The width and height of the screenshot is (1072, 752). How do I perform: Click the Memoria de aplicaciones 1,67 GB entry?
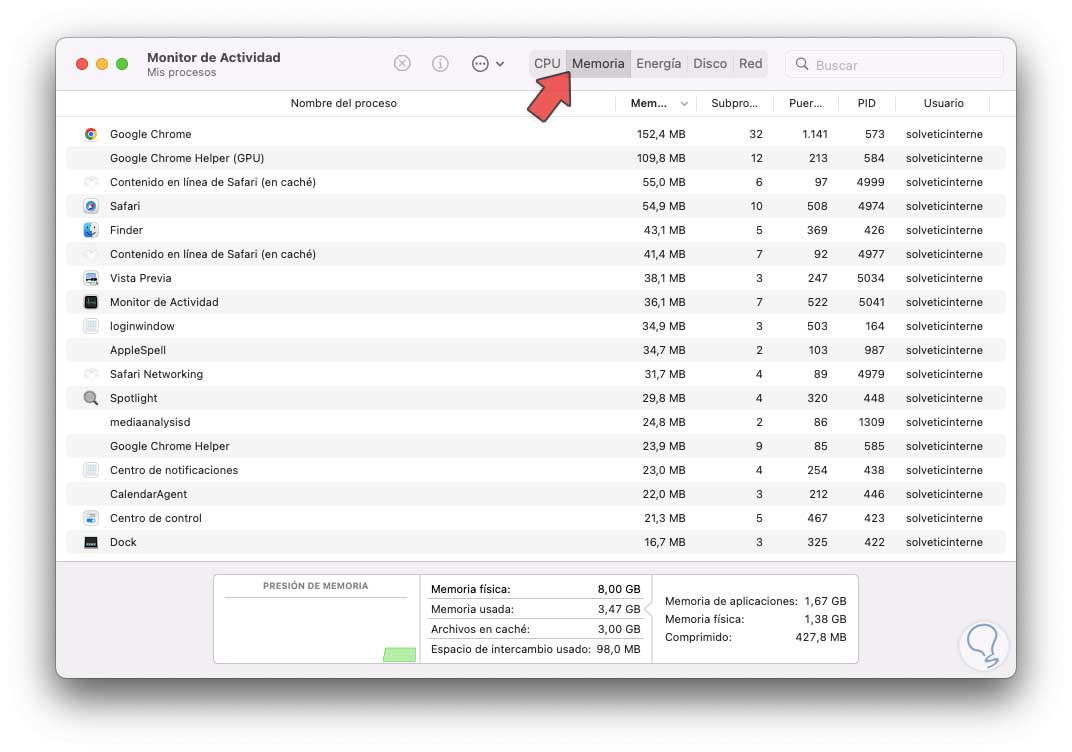[755, 601]
